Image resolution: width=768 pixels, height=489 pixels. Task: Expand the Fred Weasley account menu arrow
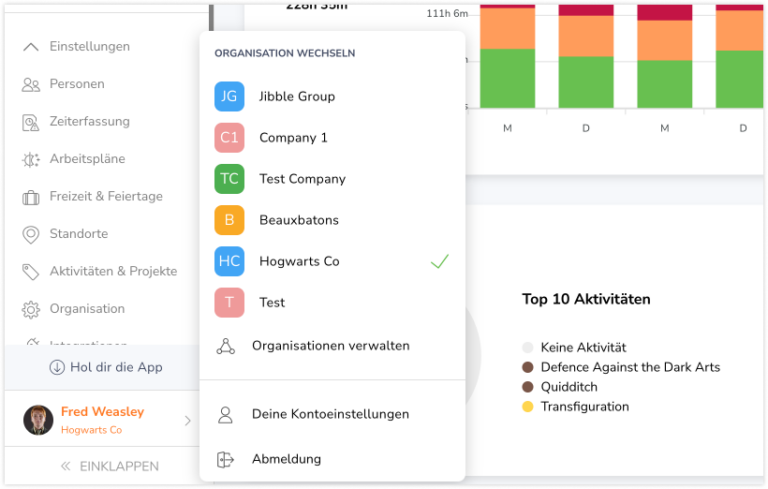pyautogui.click(x=187, y=421)
